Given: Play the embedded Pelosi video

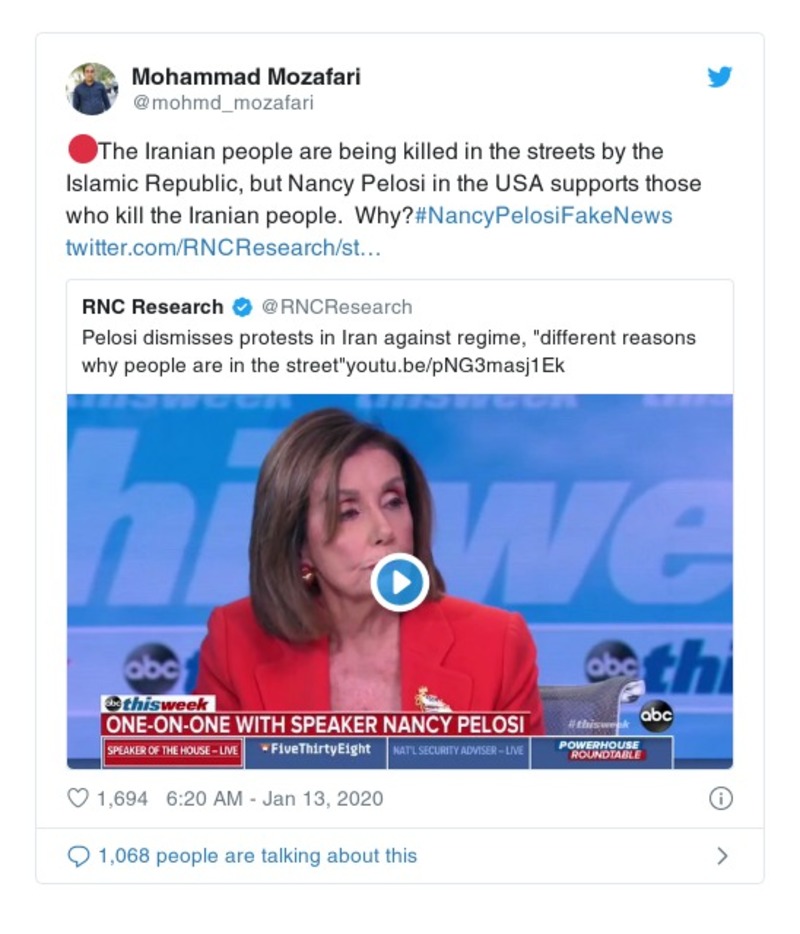Looking at the screenshot, I should [x=400, y=582].
